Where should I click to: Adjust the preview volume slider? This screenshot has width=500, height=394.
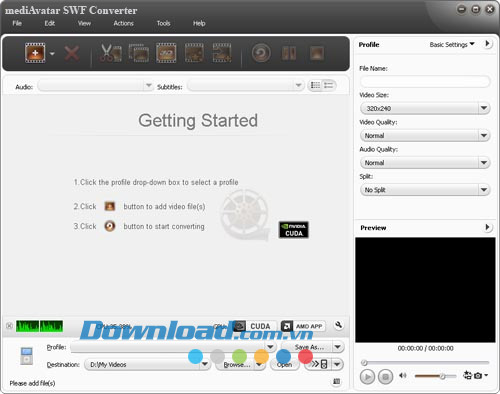435,376
